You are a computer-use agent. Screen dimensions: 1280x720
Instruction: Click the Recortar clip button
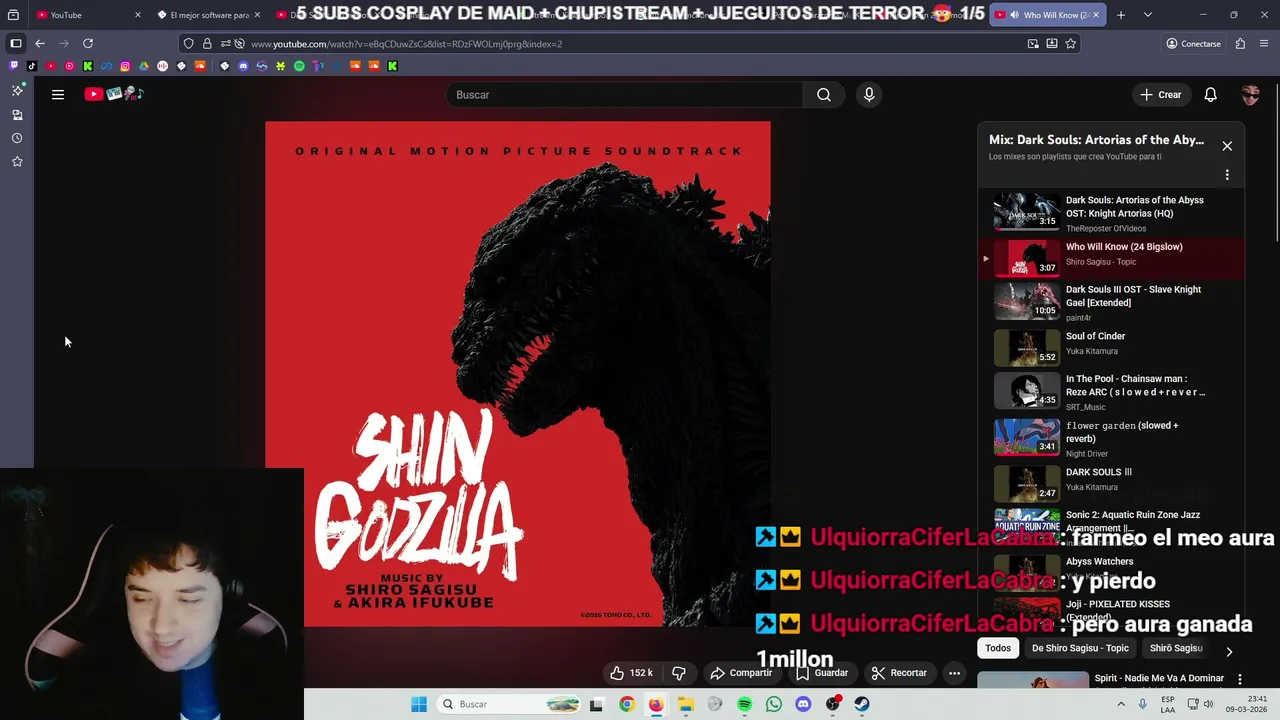pos(899,673)
